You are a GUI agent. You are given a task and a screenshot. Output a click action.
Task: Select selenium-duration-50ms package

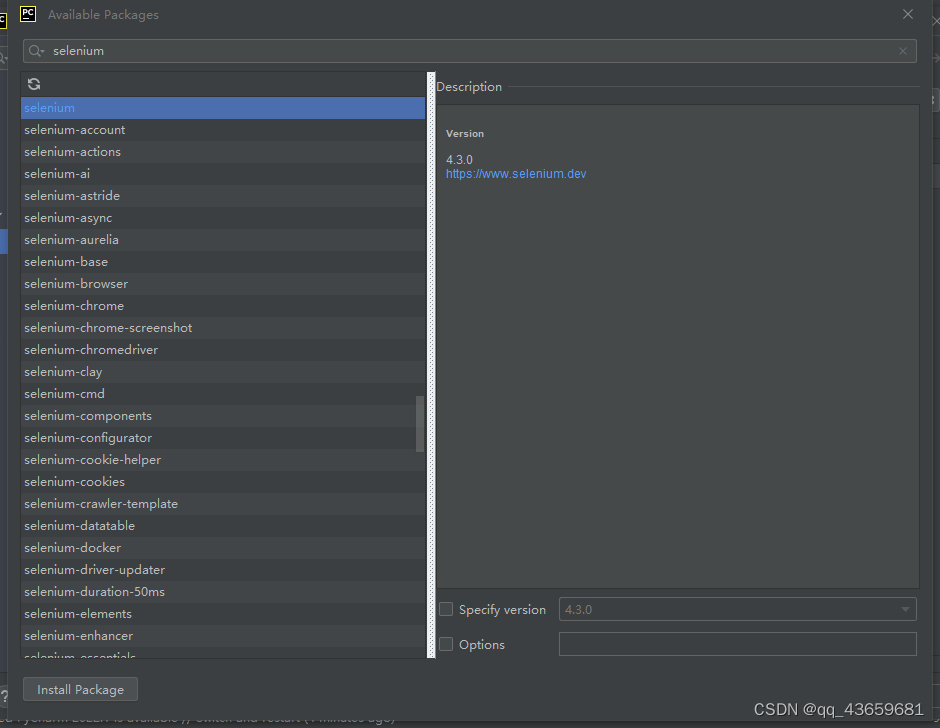coord(223,591)
